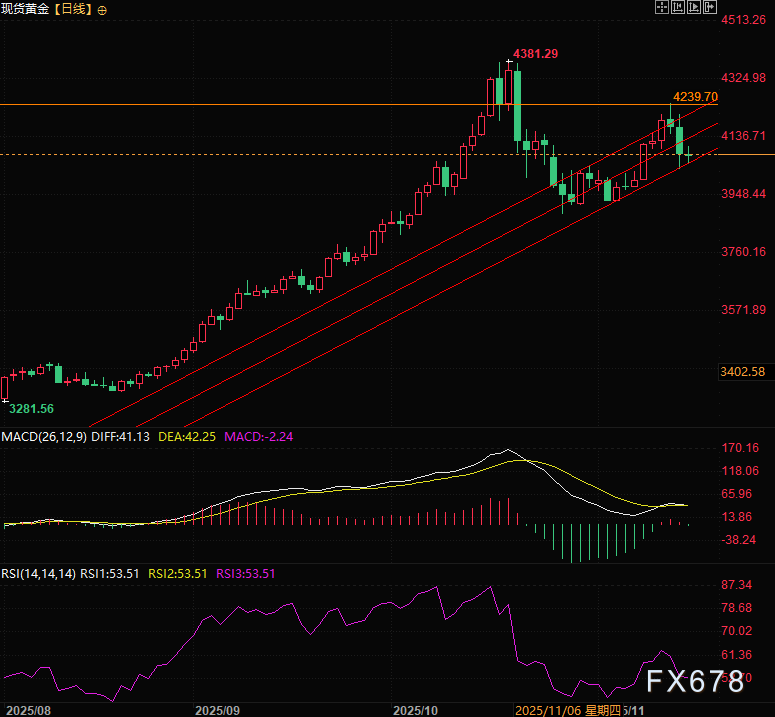This screenshot has height=717, width=775.
Task: Click the DIFF:41.13 value in MACD panel
Action: (x=120, y=437)
